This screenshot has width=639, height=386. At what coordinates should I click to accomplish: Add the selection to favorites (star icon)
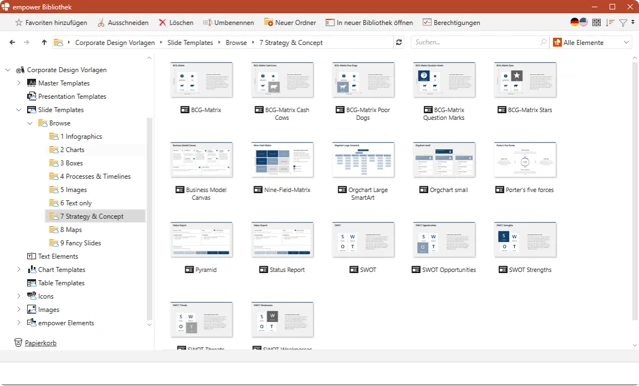coord(18,23)
